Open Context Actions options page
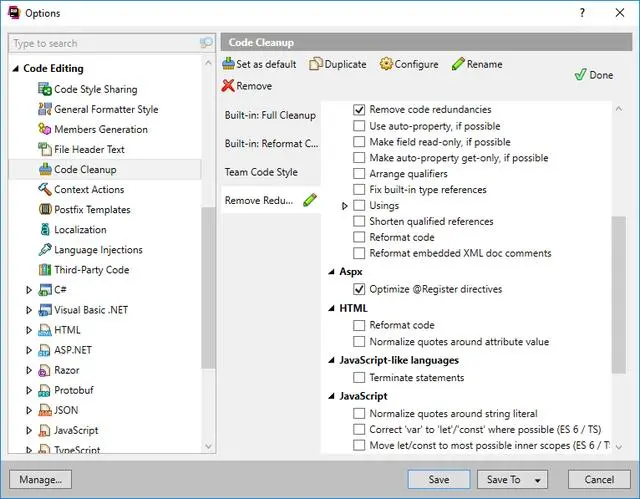The width and height of the screenshot is (640, 499). click(x=89, y=189)
